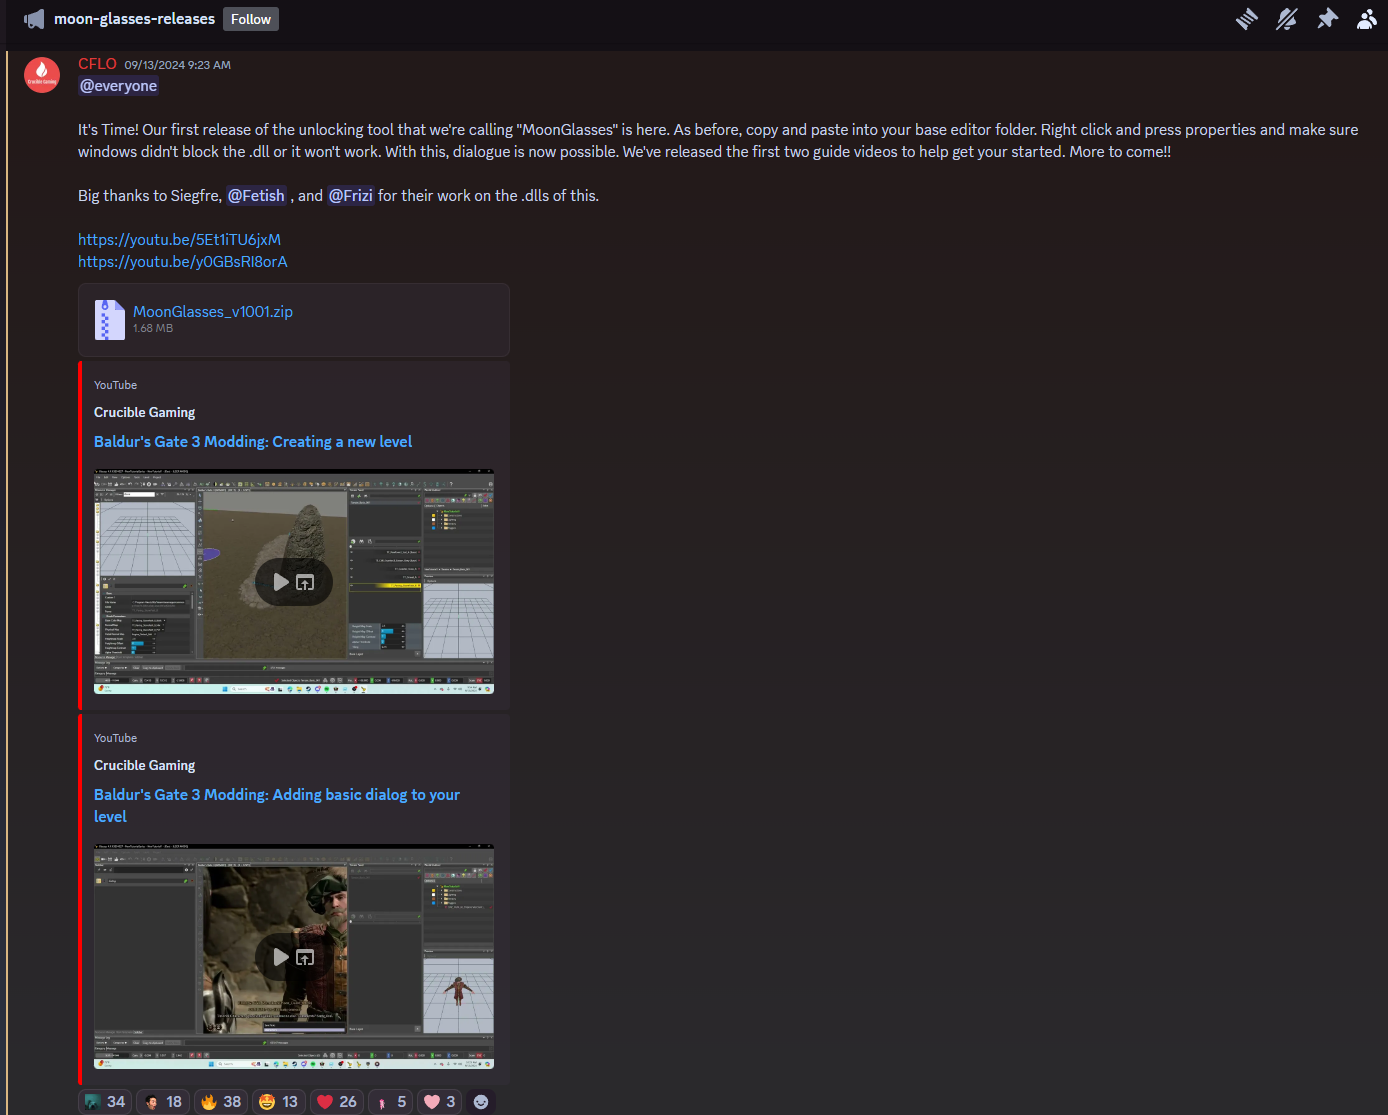Click the 1.68 MB file size text
The width and height of the screenshot is (1388, 1115).
click(x=153, y=328)
